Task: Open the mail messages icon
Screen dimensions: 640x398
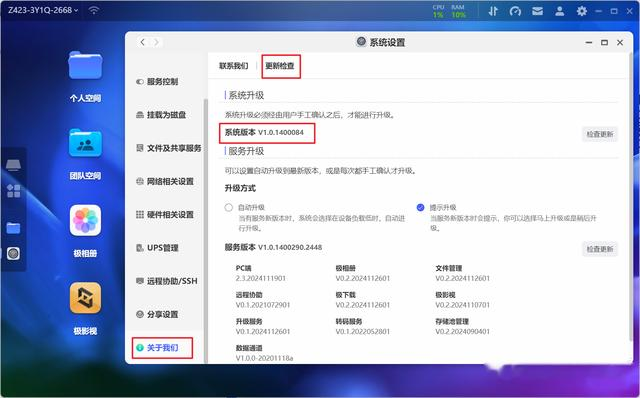Action: [x=538, y=11]
